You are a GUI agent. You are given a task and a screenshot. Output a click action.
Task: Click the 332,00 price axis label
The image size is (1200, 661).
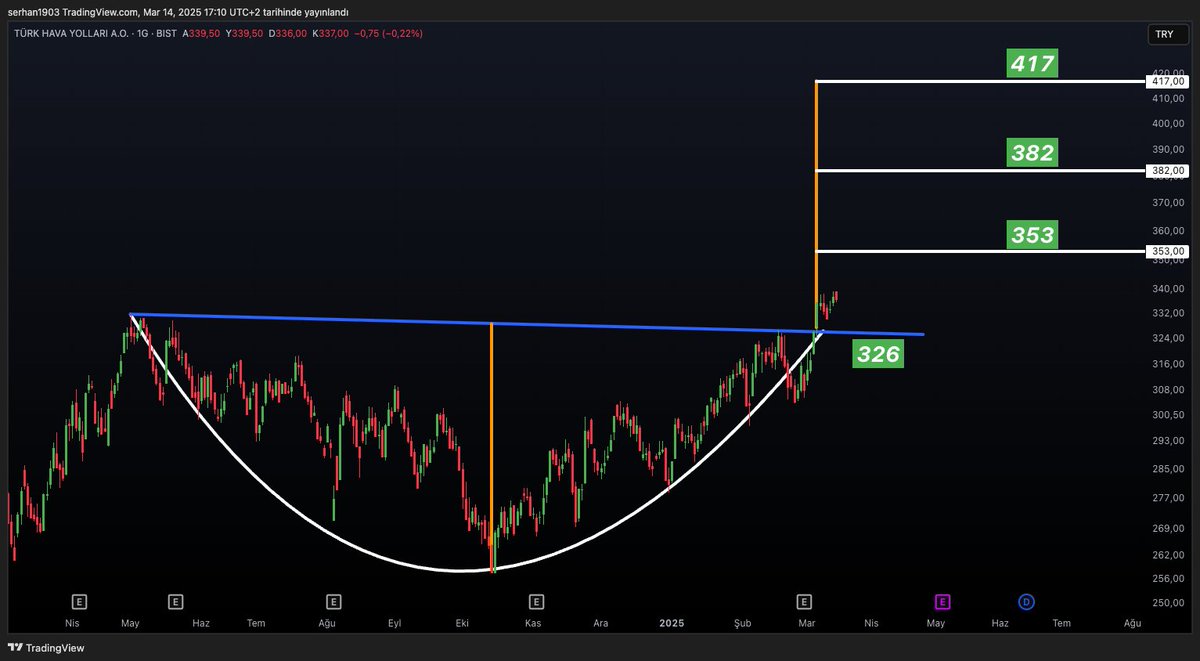pos(1168,313)
